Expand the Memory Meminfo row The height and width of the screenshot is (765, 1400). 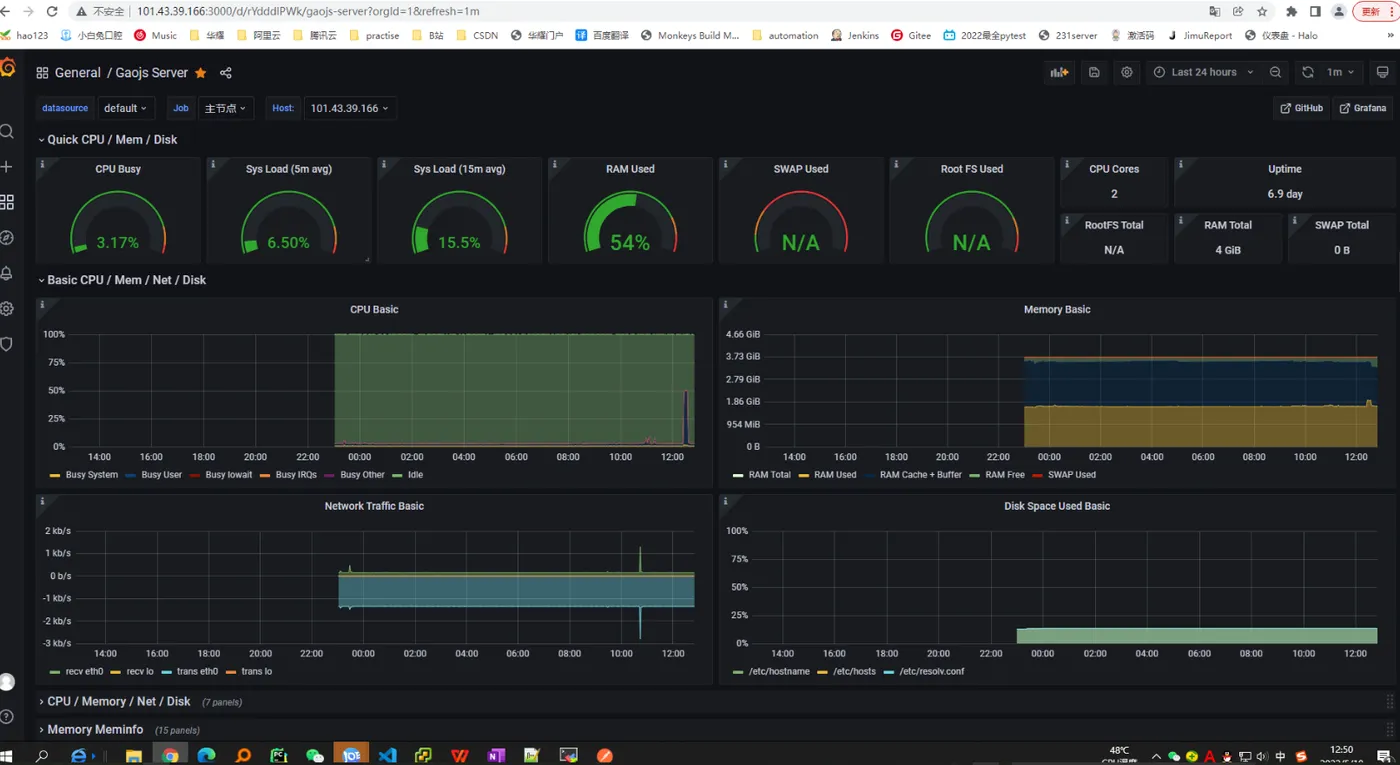(x=95, y=730)
